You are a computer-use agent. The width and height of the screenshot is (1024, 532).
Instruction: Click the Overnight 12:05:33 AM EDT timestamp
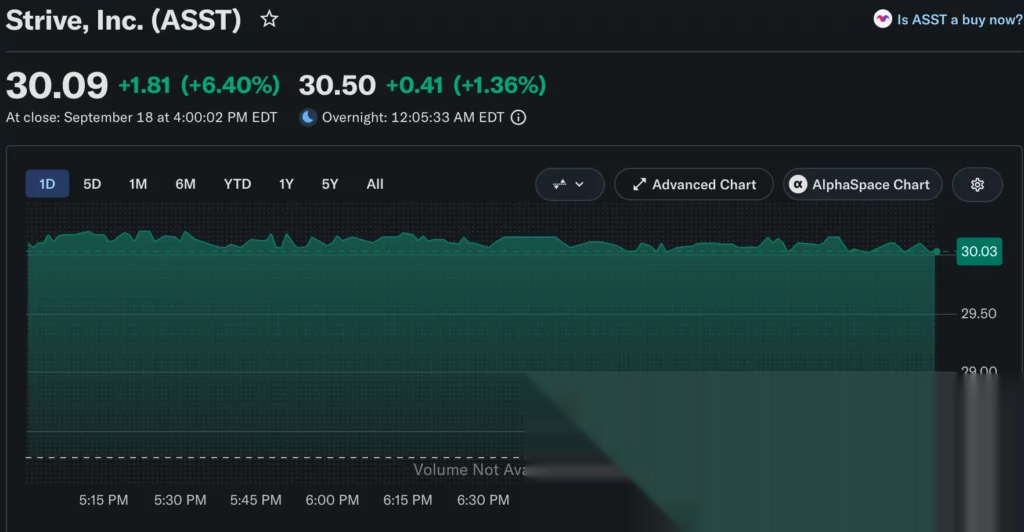(413, 117)
